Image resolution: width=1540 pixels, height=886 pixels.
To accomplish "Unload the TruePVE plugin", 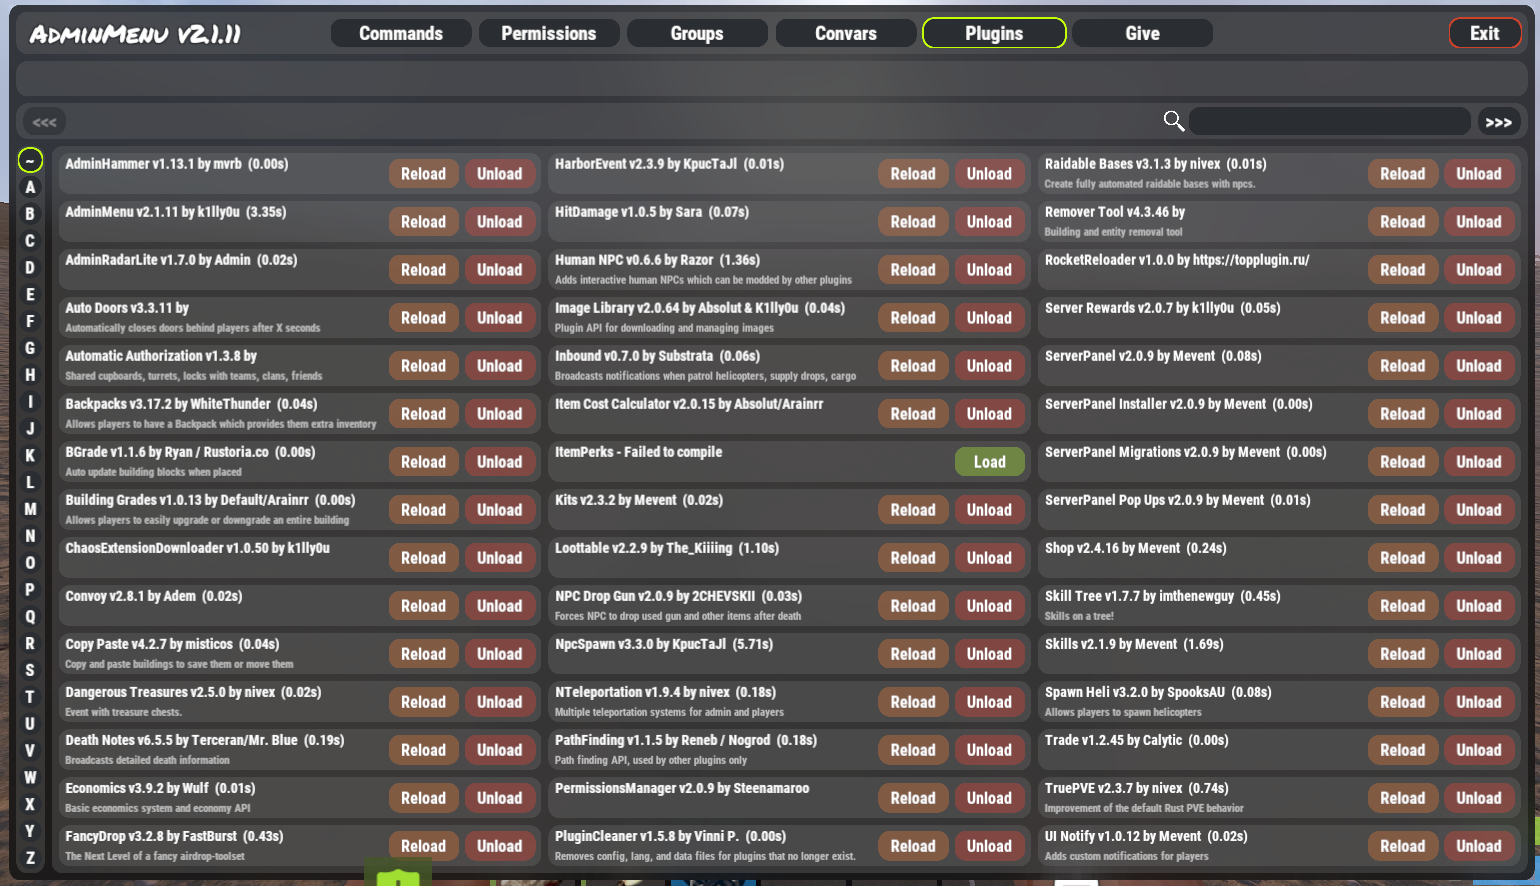I will pos(1478,798).
